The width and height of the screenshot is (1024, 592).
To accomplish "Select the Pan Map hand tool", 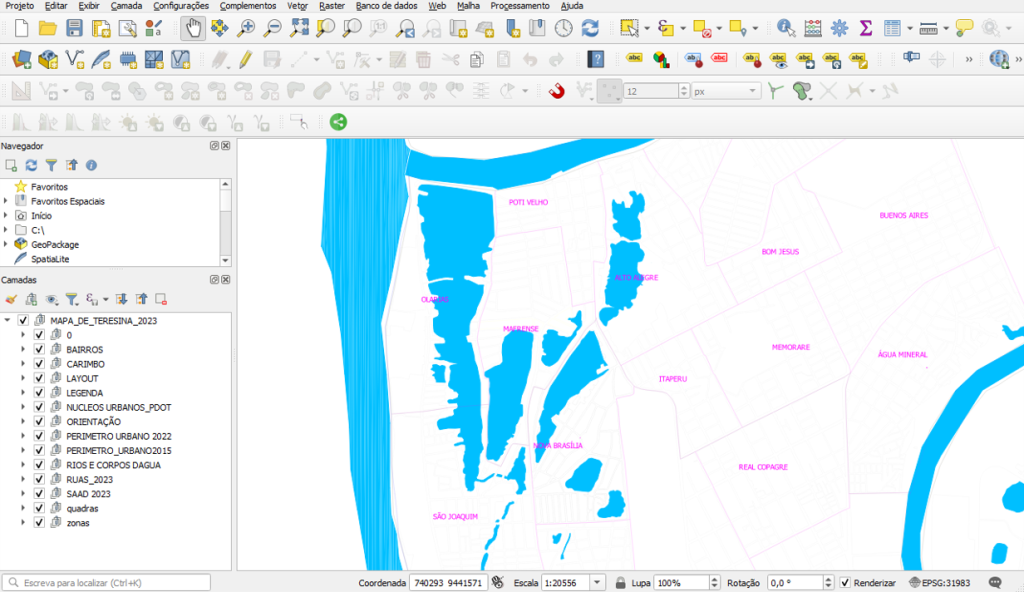I will click(192, 28).
